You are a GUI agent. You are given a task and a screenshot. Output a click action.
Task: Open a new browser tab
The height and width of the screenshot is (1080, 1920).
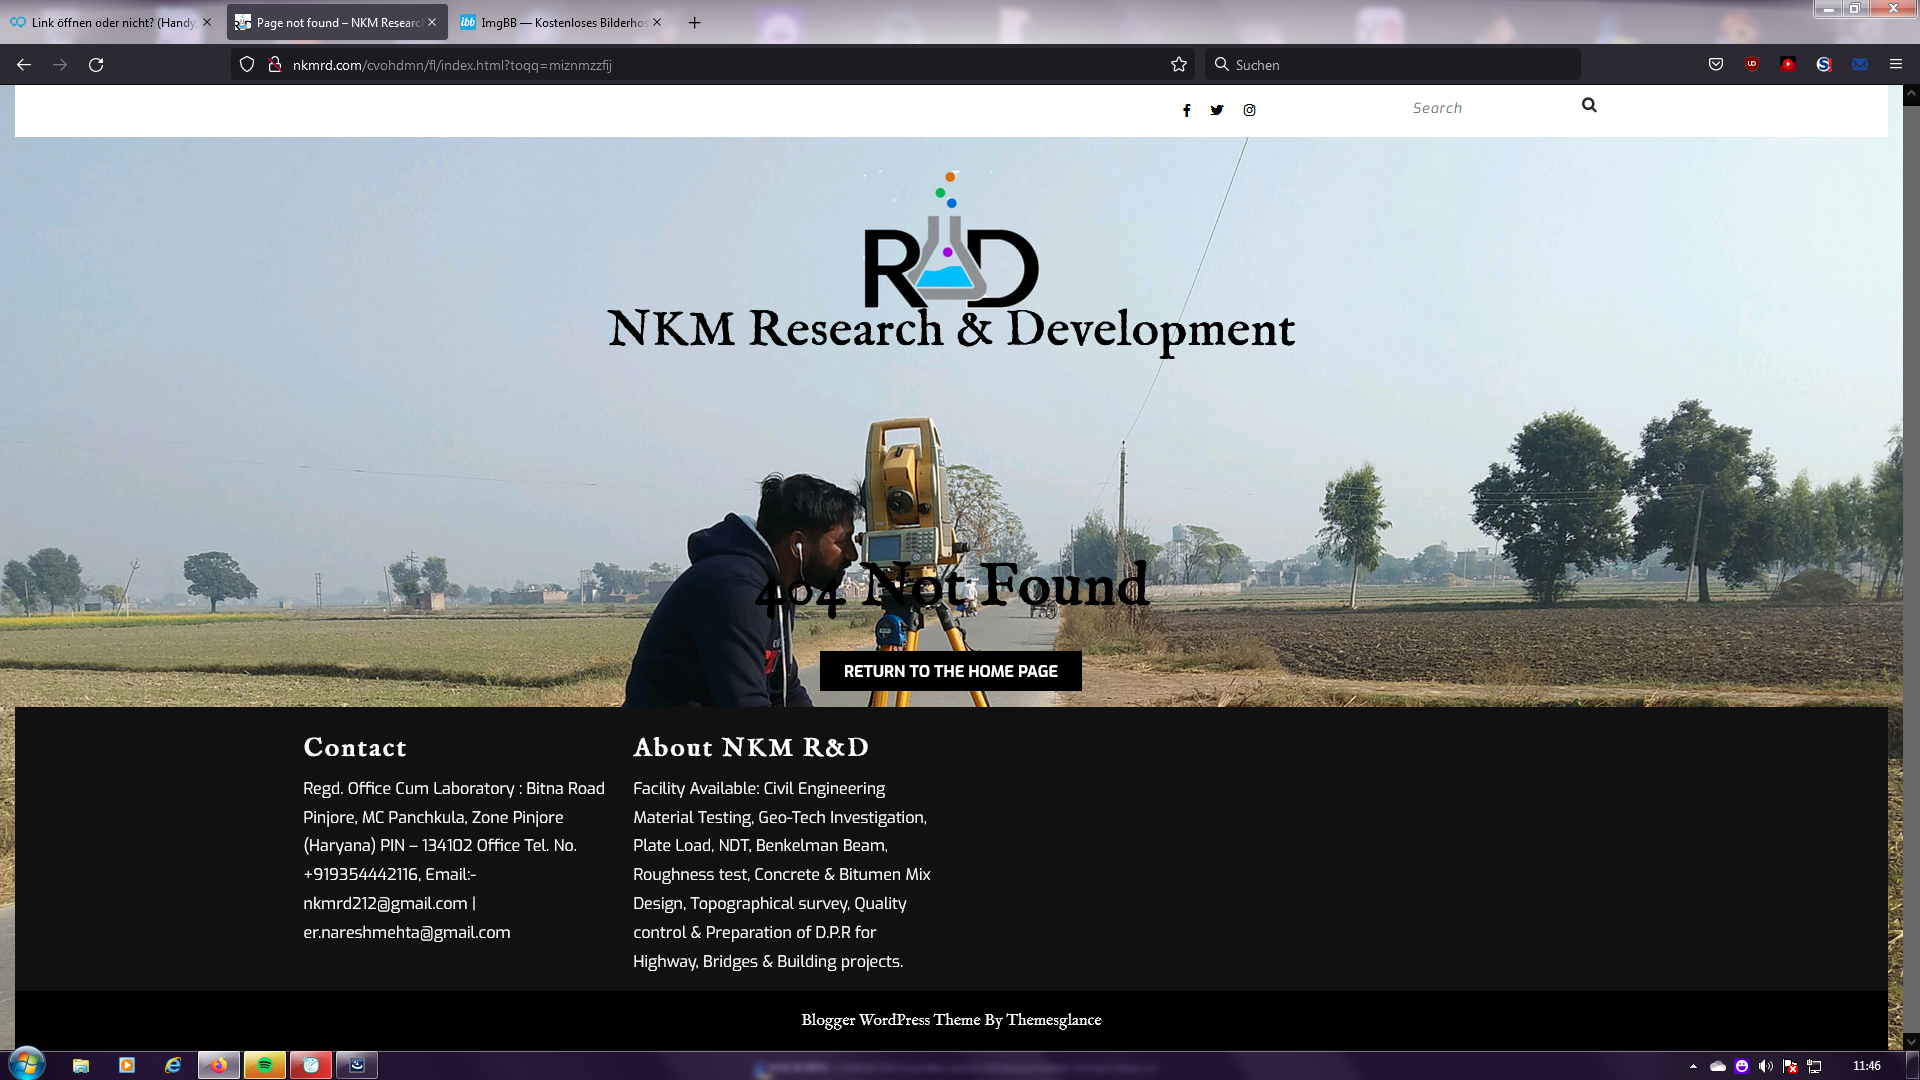tap(695, 22)
